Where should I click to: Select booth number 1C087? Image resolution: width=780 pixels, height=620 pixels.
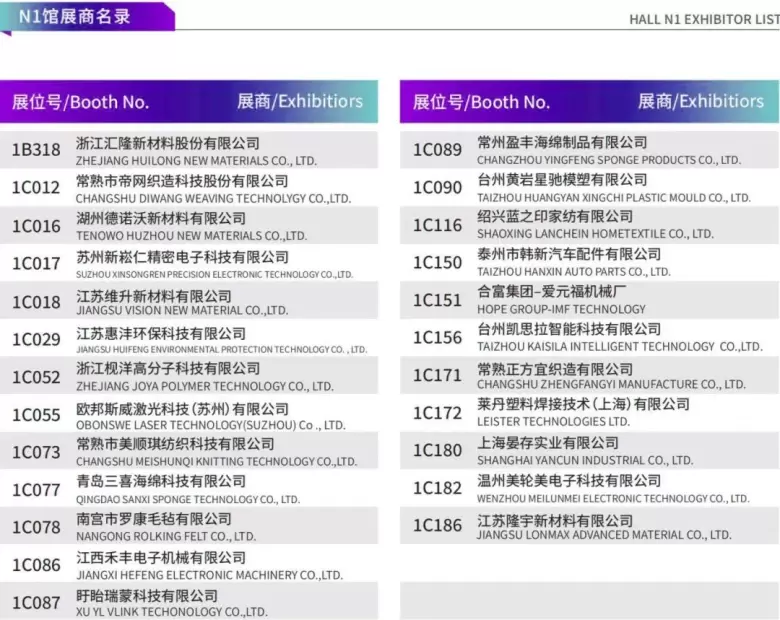pos(36,603)
